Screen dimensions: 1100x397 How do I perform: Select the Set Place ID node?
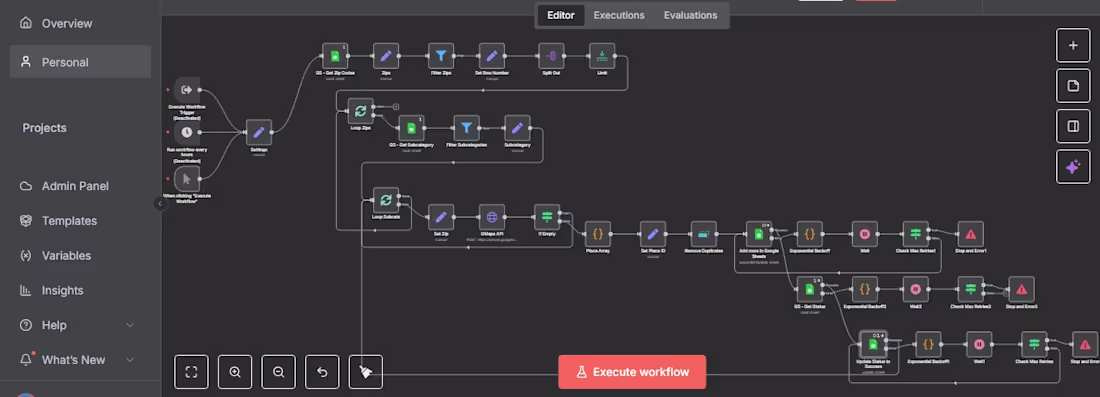(x=652, y=234)
